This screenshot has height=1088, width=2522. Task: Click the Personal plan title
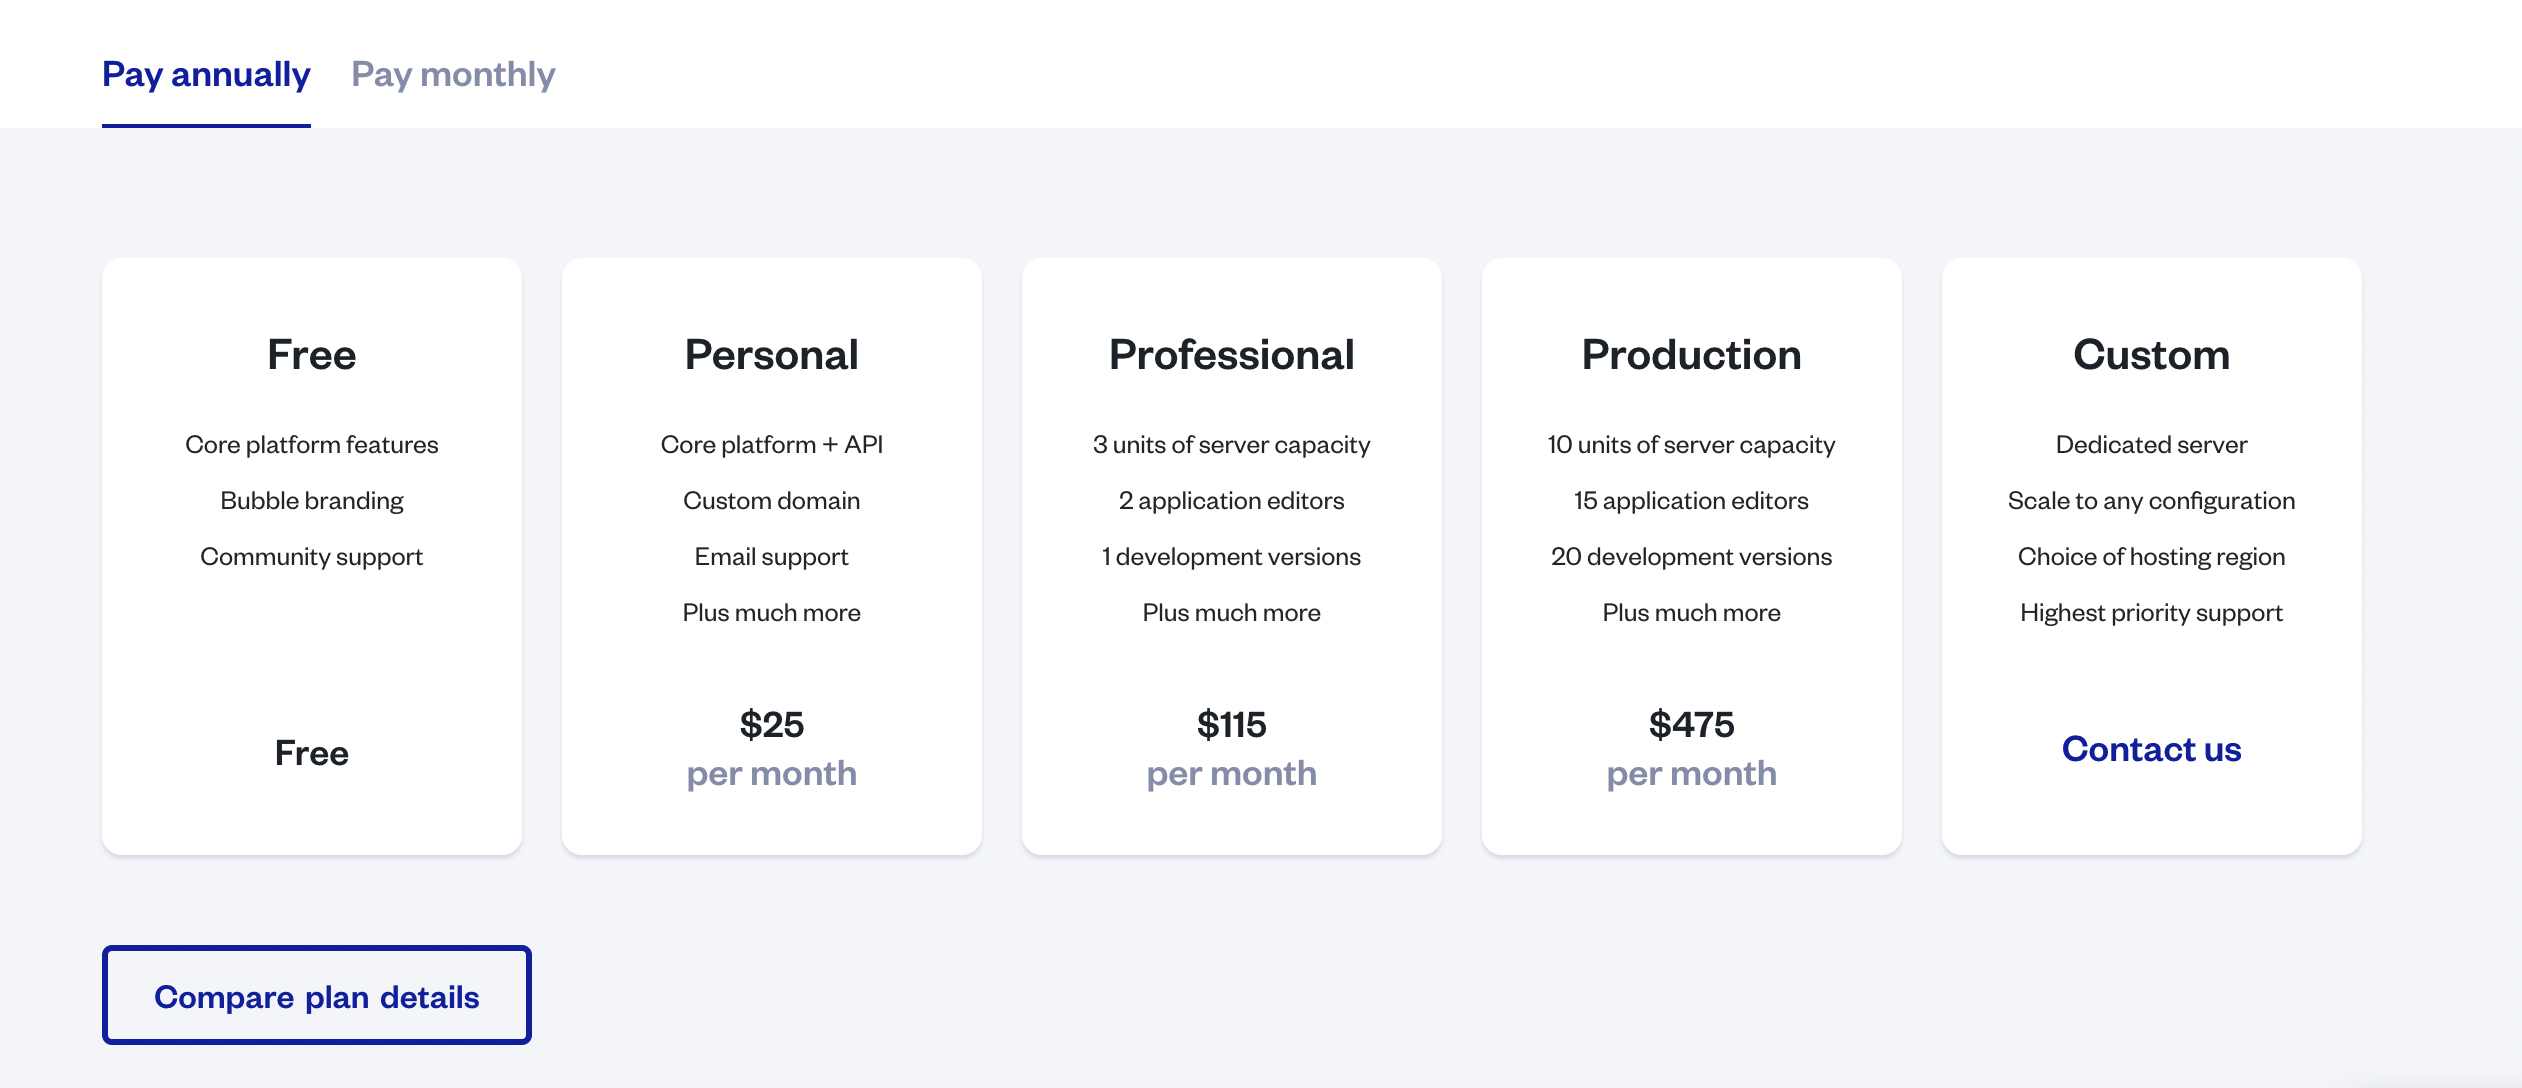pyautogui.click(x=771, y=354)
